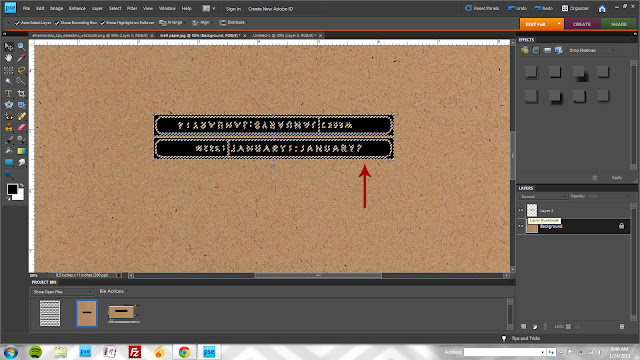Expand the Show Open Files dropdown

[x=62, y=291]
